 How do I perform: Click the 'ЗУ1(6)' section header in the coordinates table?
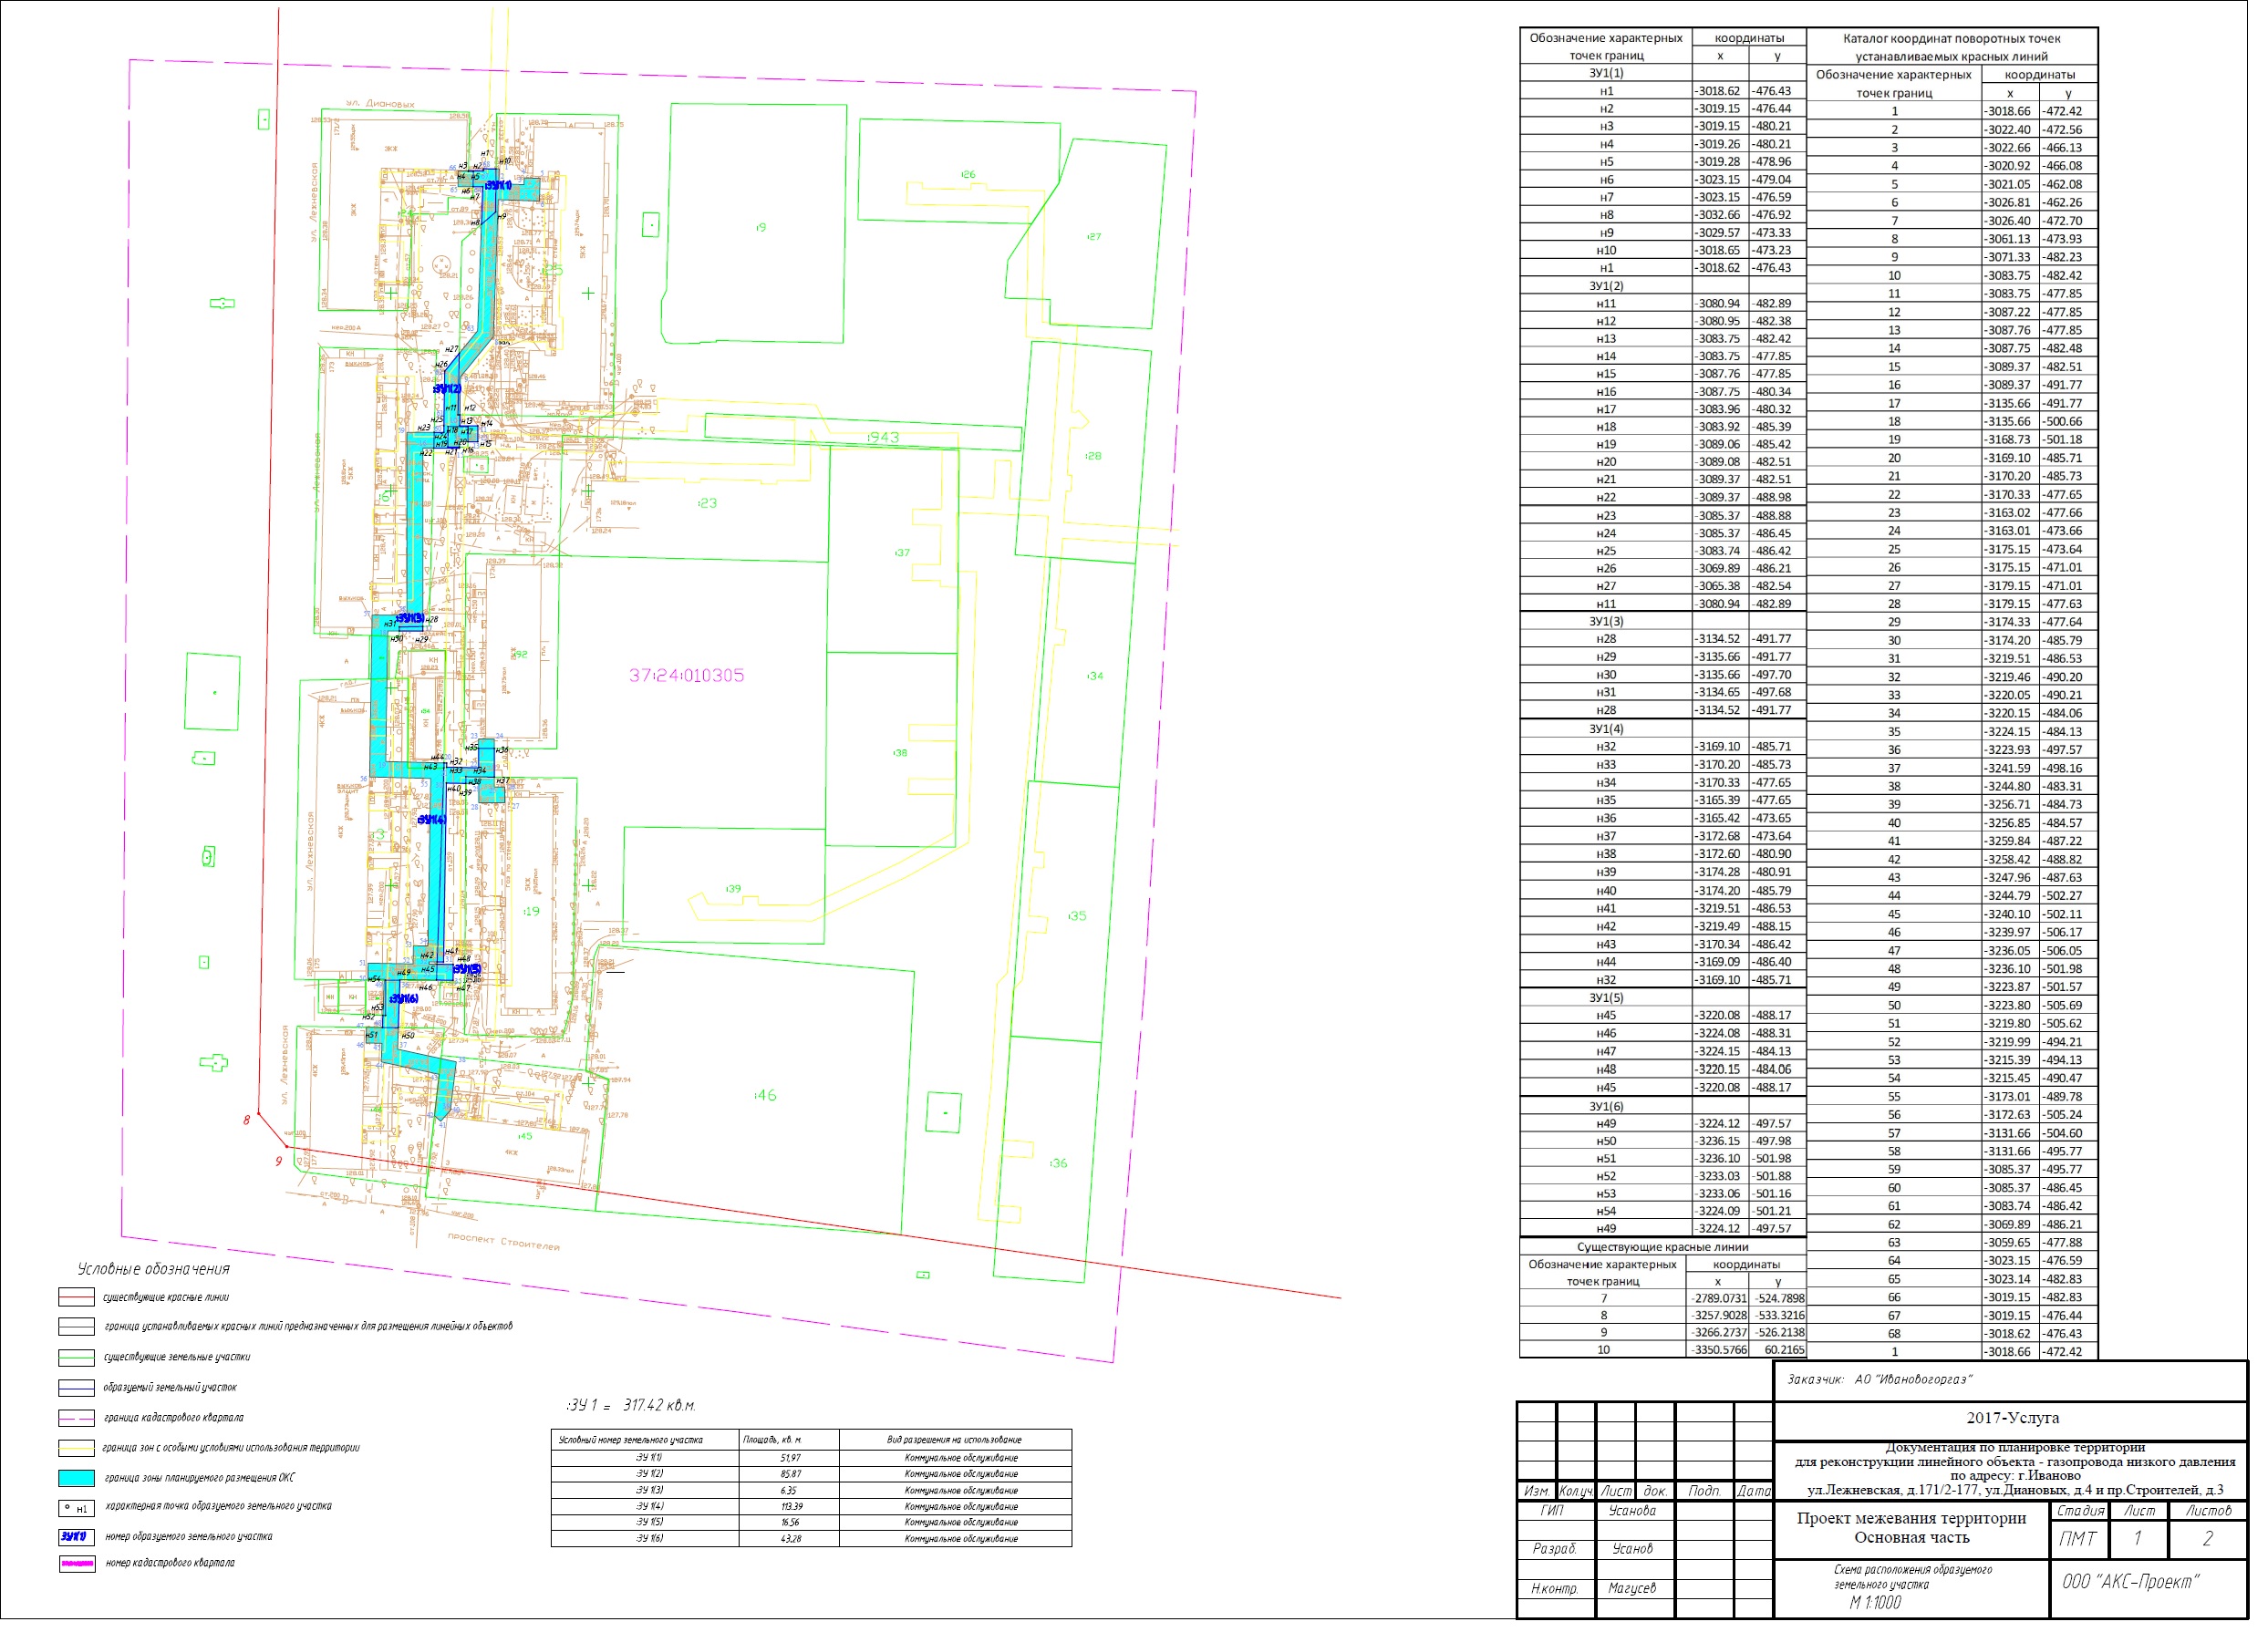pyautogui.click(x=1606, y=1107)
